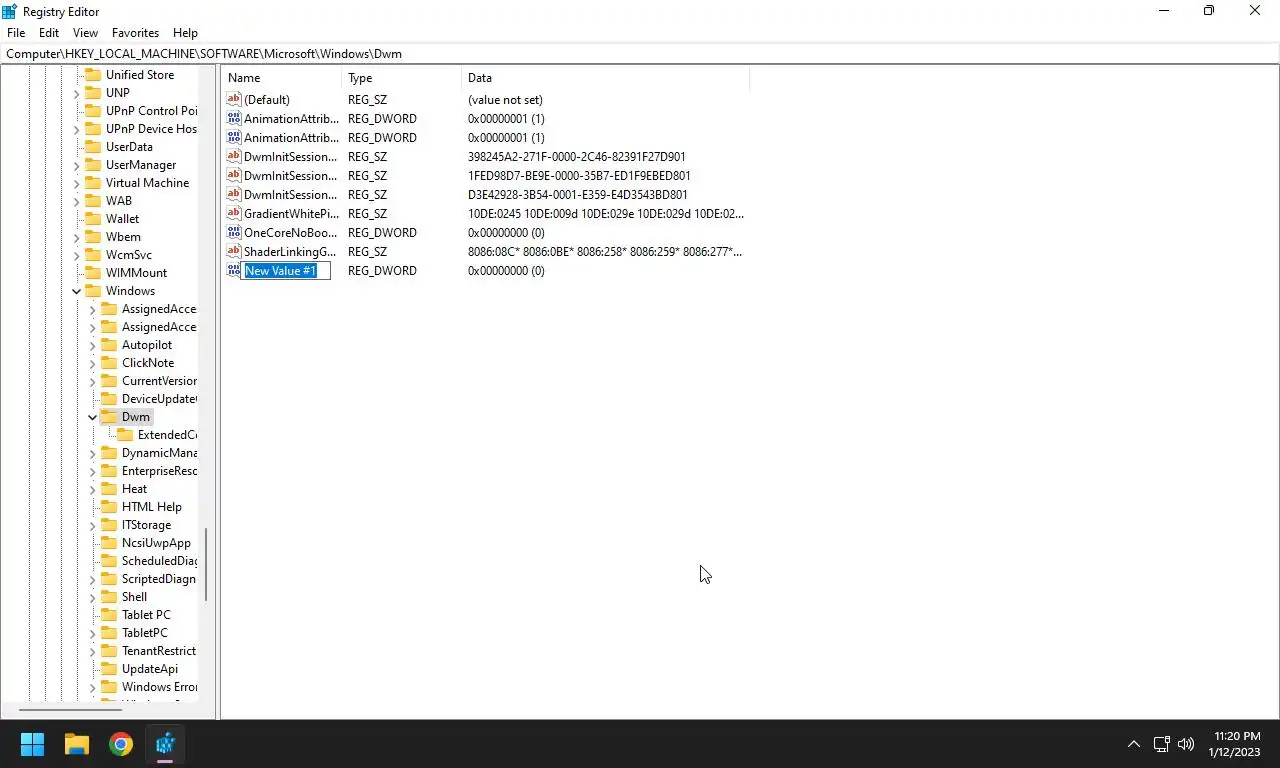Expand the WcmSvc tree node
Image resolution: width=1280 pixels, height=768 pixels.
pyautogui.click(x=77, y=255)
